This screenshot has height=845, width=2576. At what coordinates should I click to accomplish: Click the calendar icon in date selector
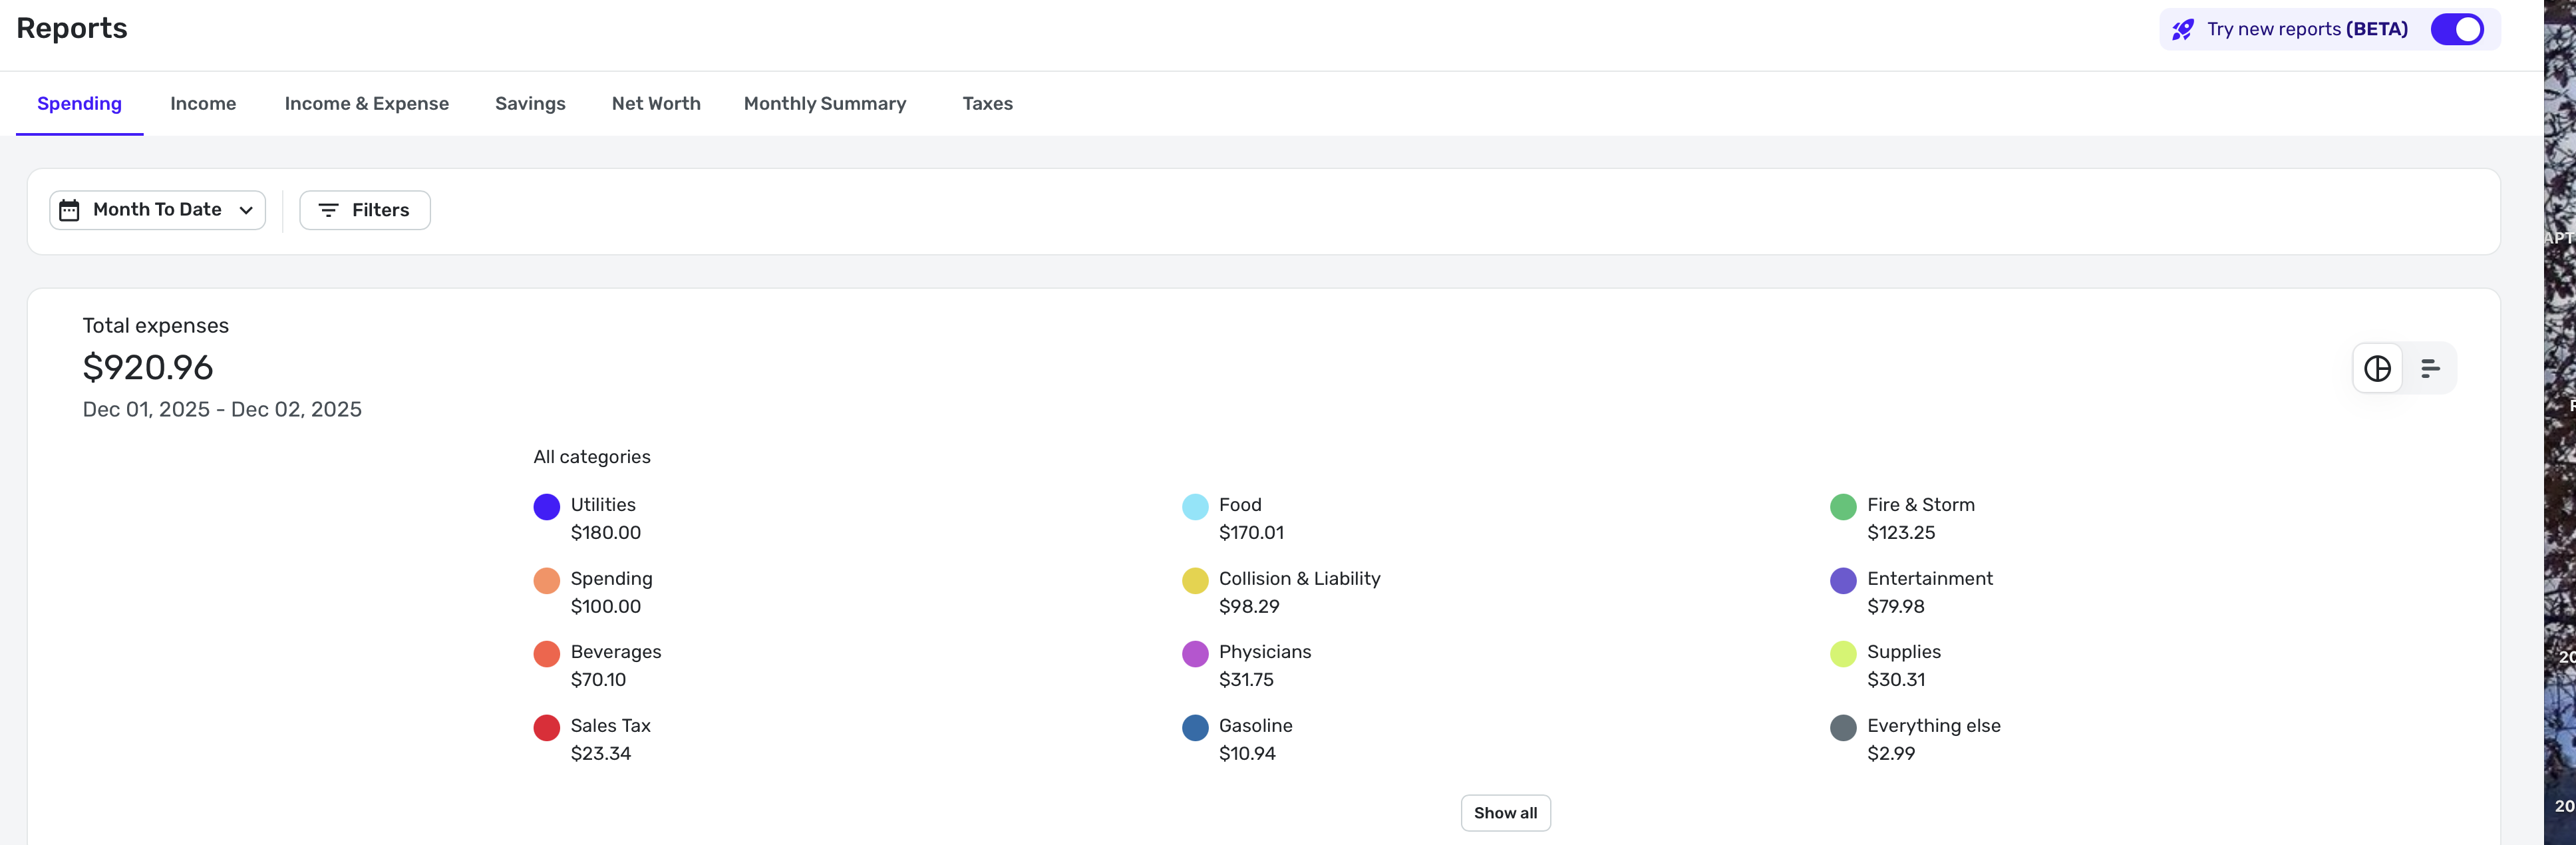pyautogui.click(x=69, y=210)
